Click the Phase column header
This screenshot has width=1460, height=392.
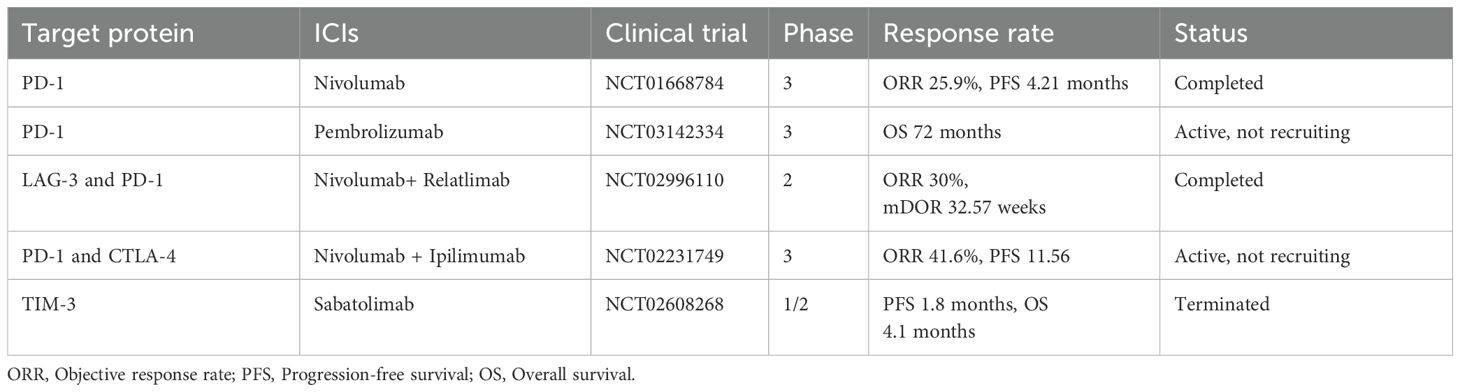[818, 33]
